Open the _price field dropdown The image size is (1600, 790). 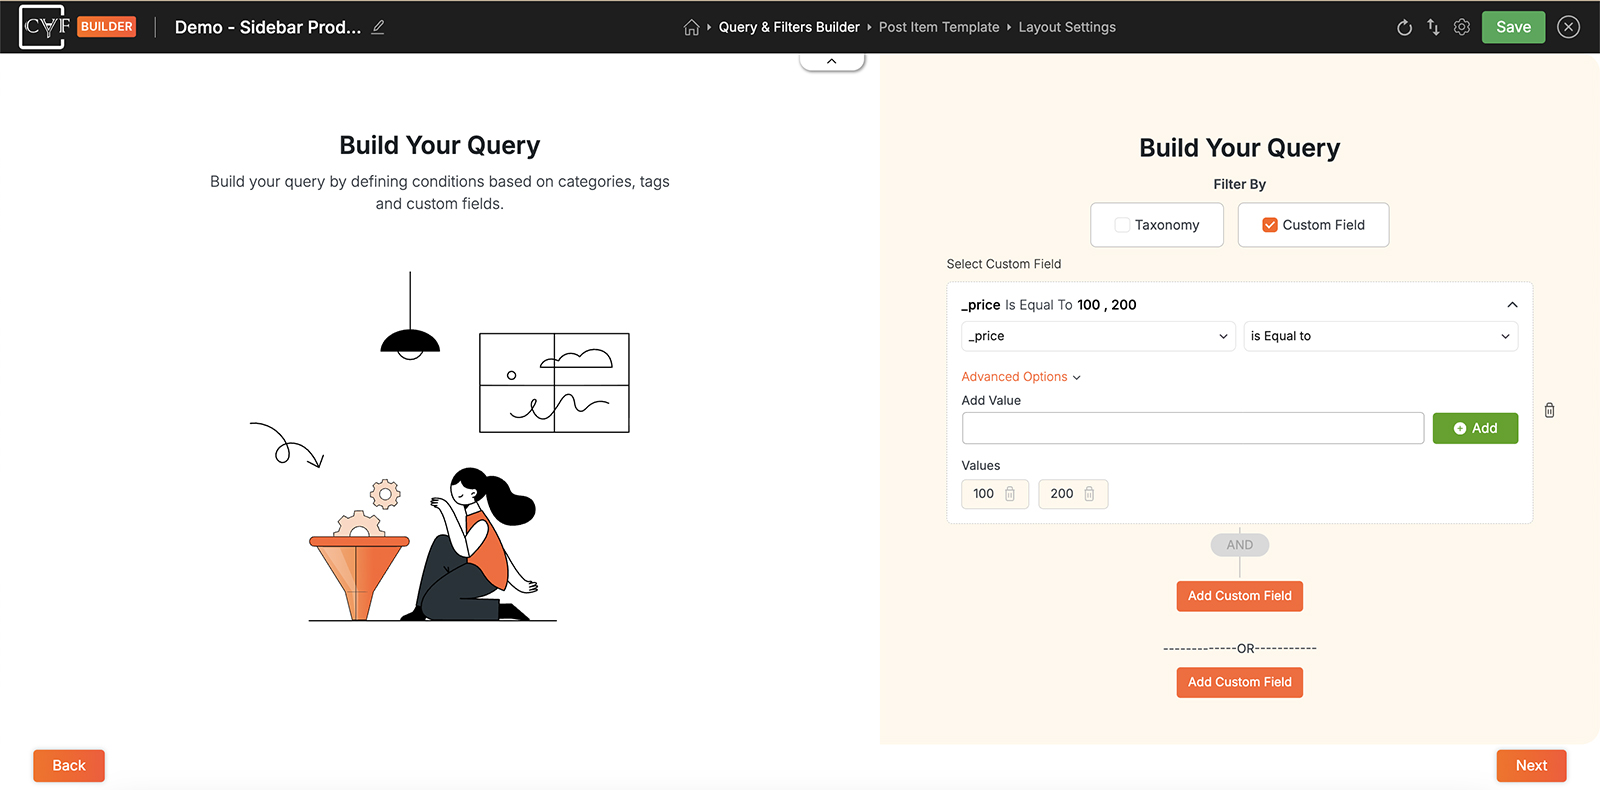tap(1098, 336)
